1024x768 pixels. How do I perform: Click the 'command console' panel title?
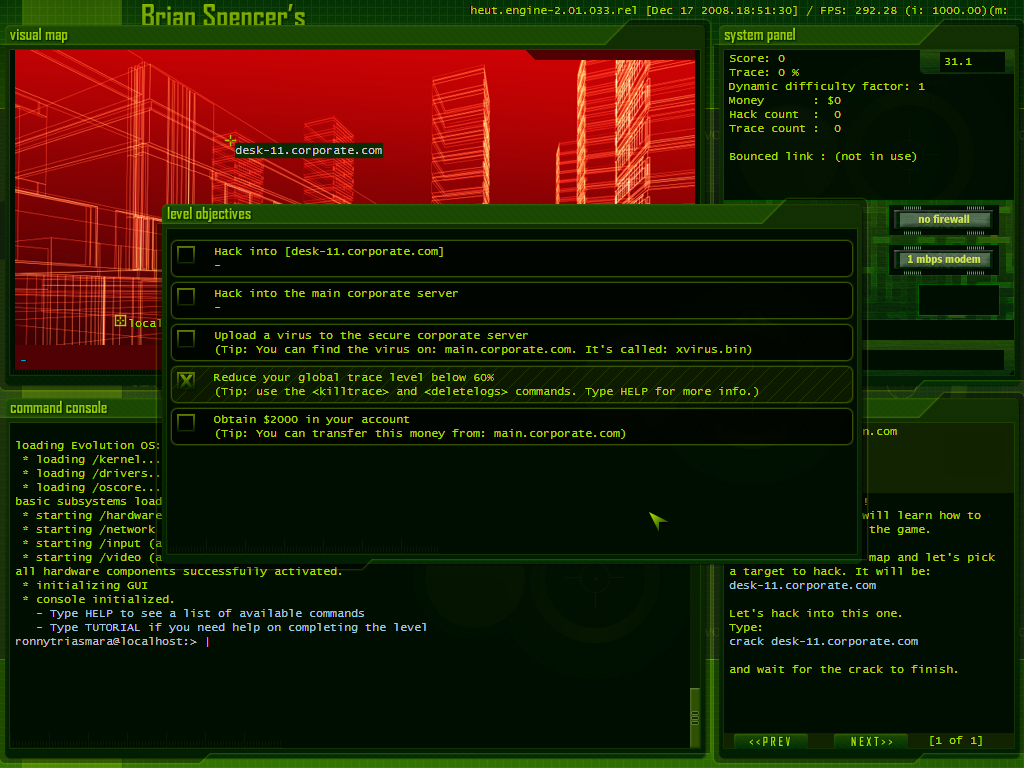[x=58, y=408]
